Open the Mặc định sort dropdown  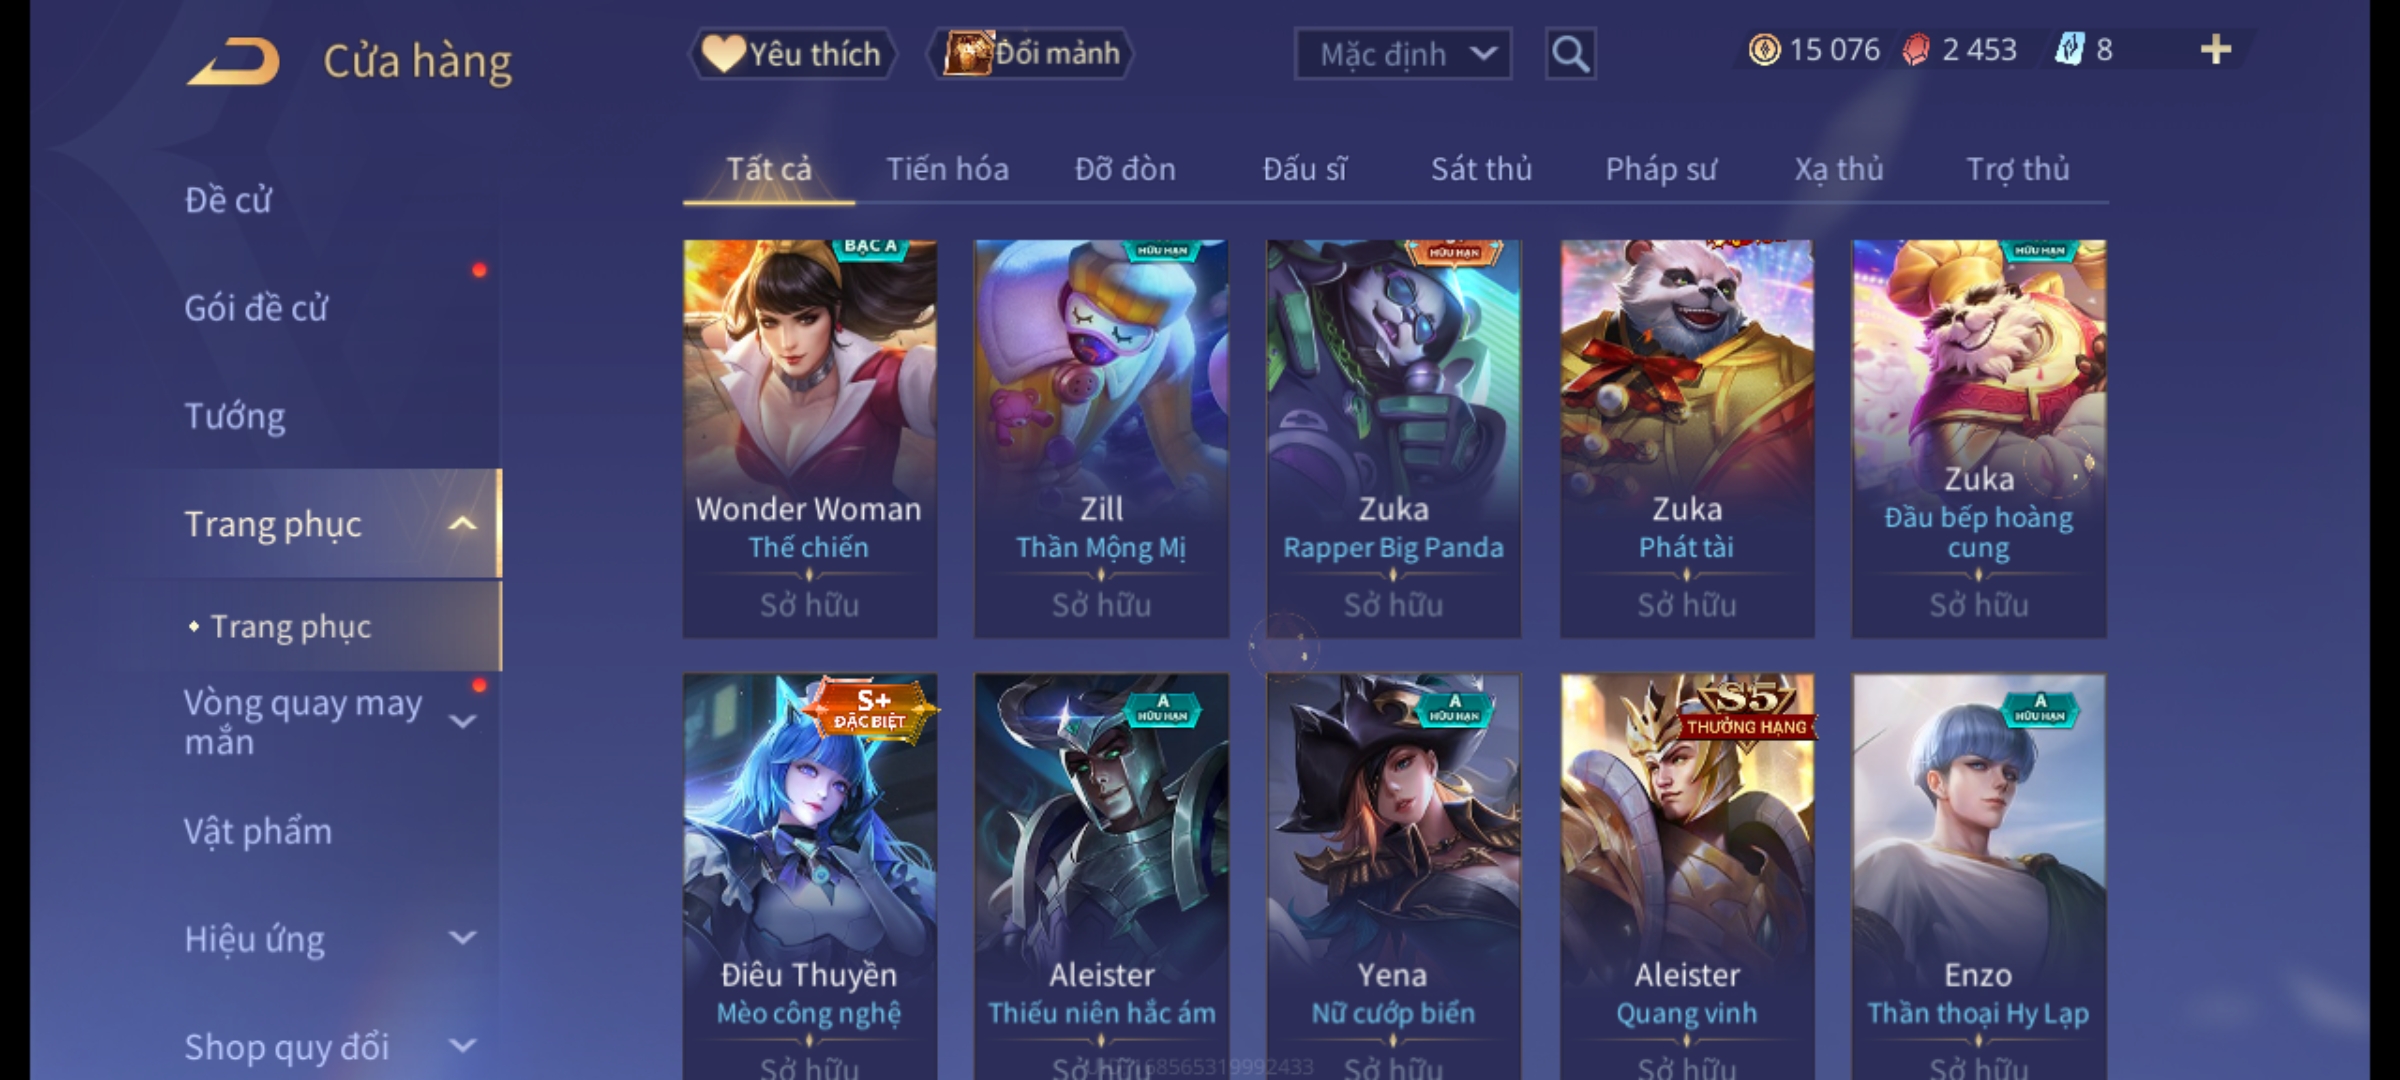coord(1402,54)
